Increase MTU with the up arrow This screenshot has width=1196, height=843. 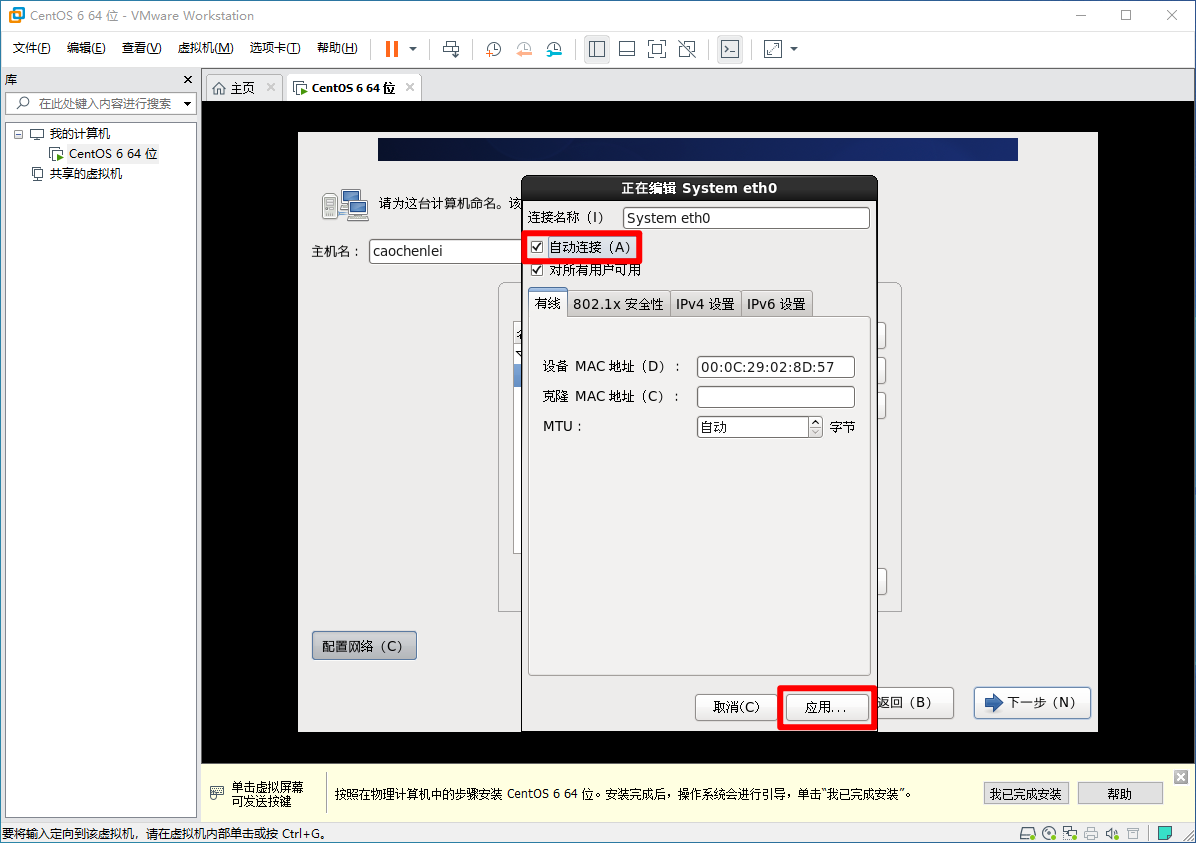(x=815, y=421)
